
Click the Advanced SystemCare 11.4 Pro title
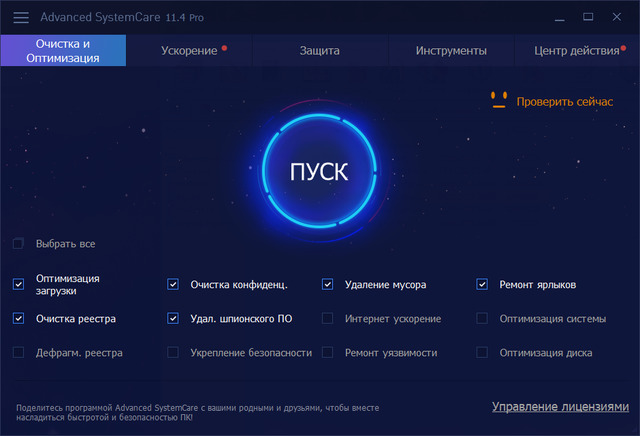[x=122, y=17]
